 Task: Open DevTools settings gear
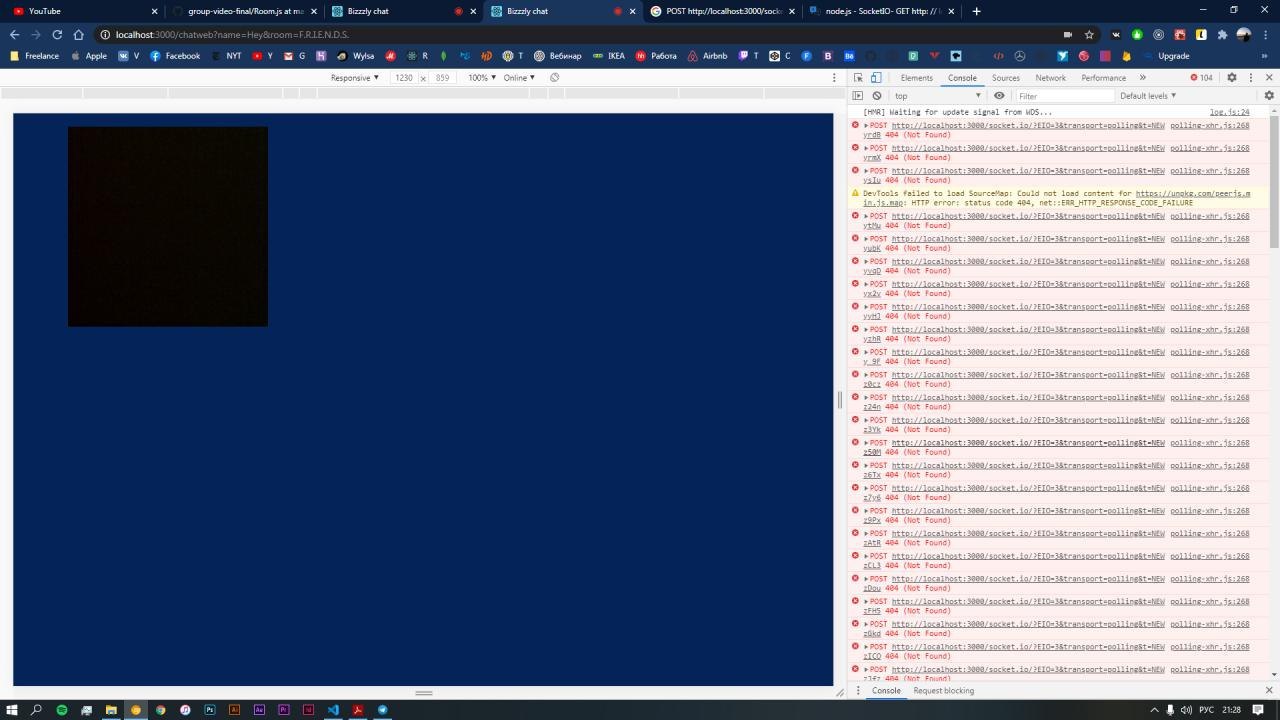1232,77
